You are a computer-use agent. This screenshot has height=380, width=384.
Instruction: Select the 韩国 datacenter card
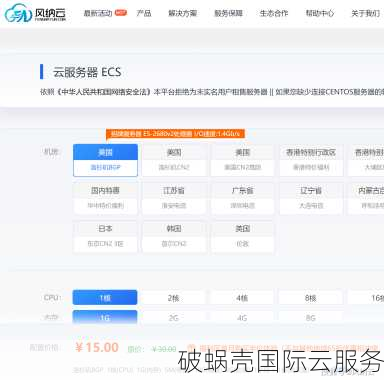174,236
